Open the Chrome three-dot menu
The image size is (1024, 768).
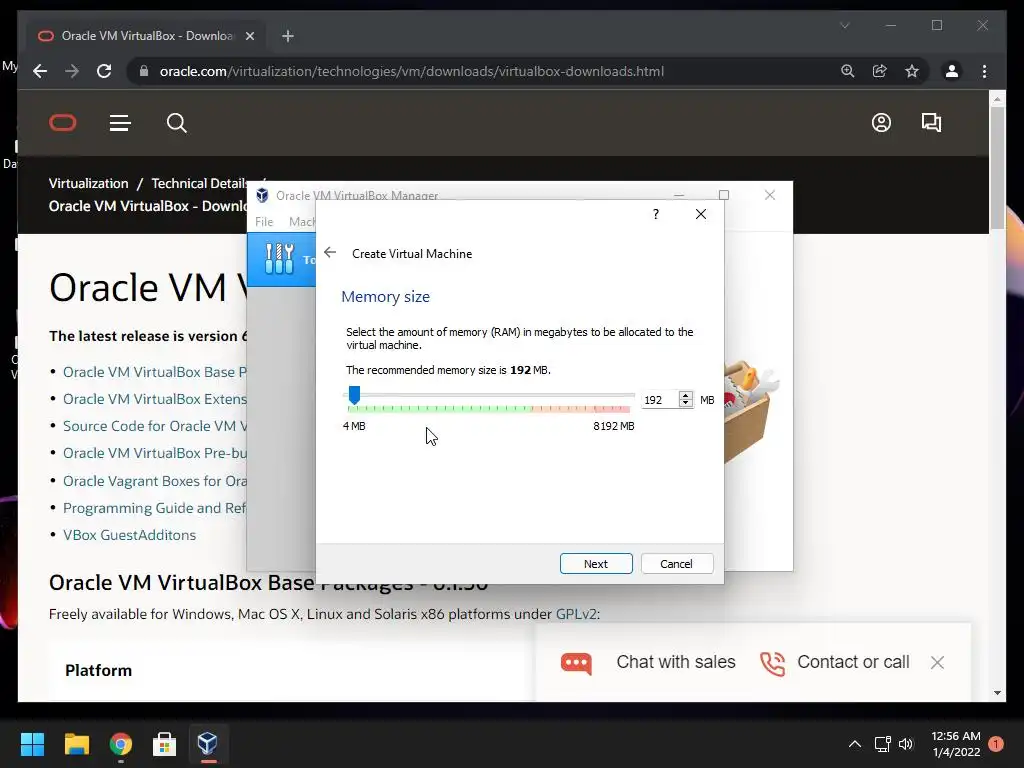click(984, 71)
